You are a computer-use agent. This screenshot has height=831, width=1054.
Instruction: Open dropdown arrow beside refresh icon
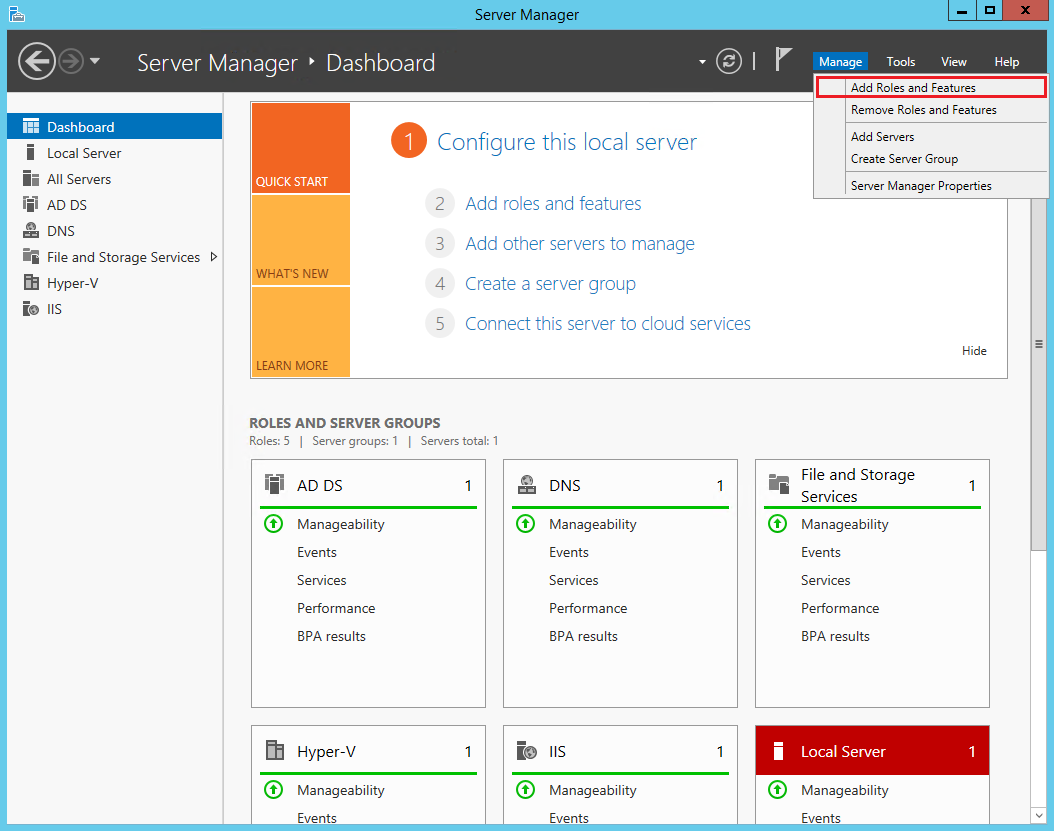(702, 62)
